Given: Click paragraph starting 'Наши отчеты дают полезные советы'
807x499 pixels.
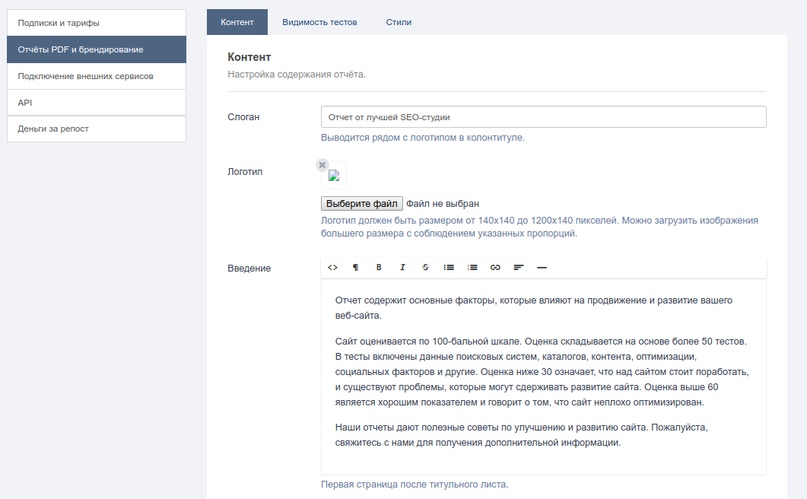Looking at the screenshot, I should click(x=521, y=435).
